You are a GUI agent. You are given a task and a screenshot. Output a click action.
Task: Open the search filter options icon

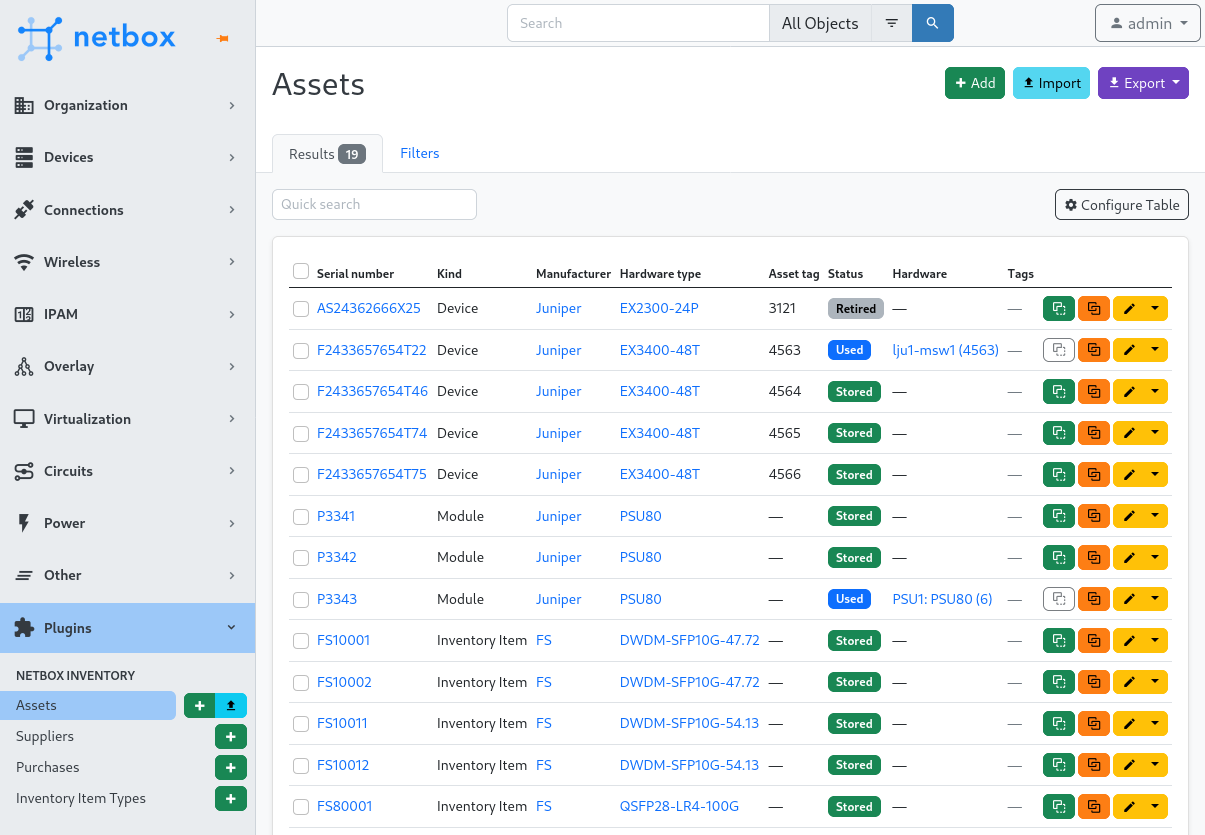891,23
